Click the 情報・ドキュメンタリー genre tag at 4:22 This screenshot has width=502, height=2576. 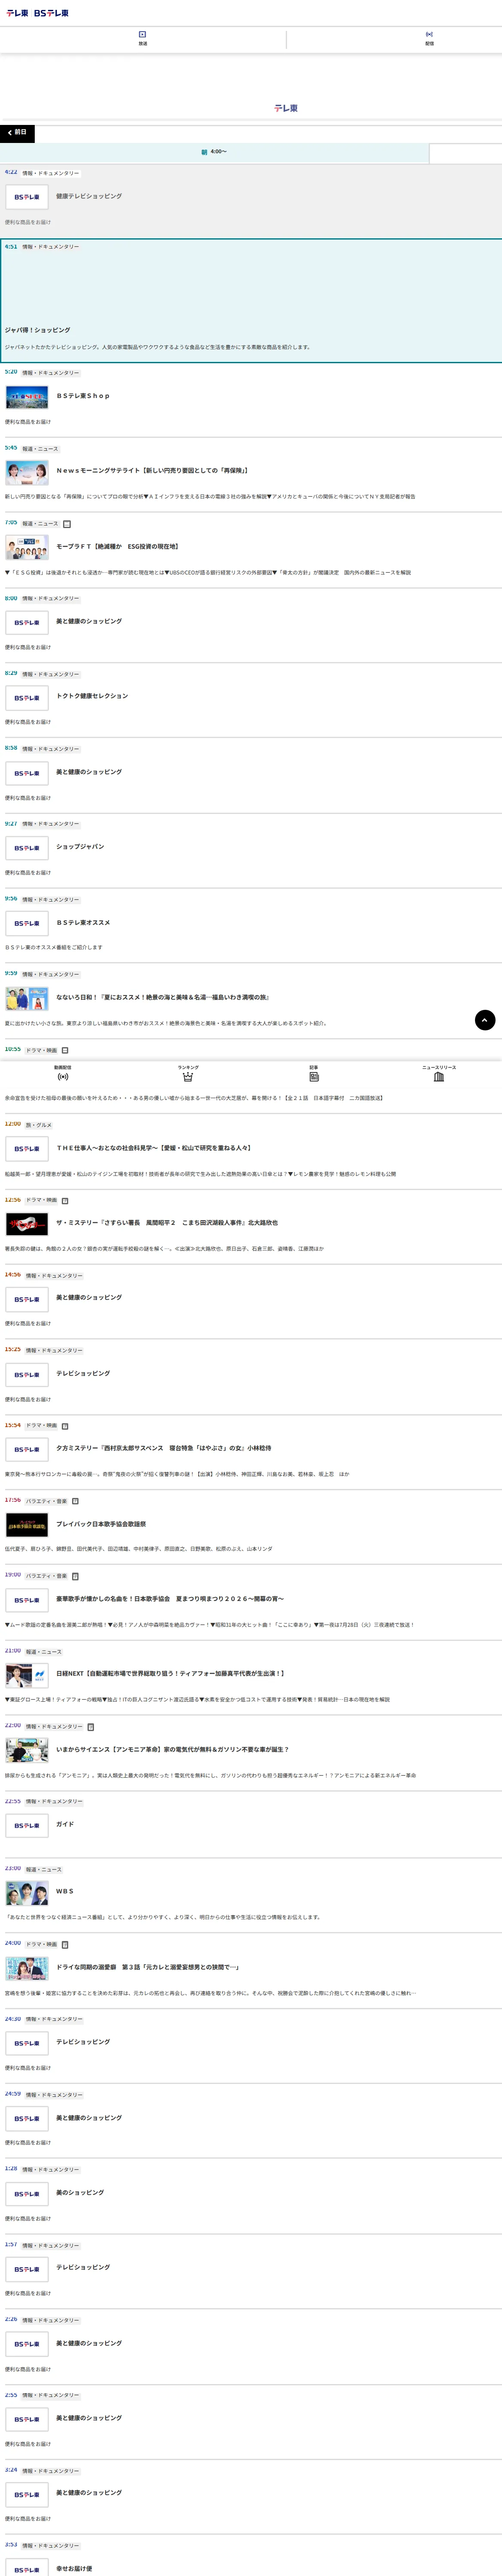click(x=51, y=173)
